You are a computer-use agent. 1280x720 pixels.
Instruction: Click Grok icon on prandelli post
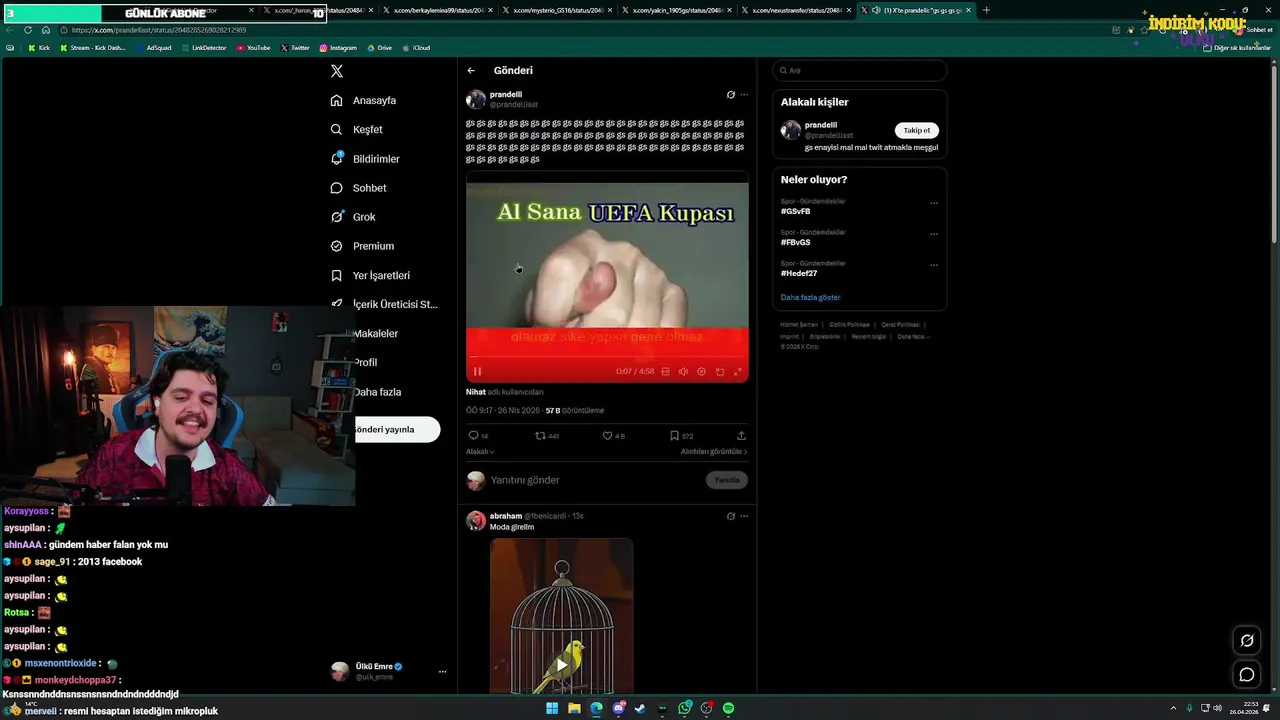pyautogui.click(x=730, y=95)
